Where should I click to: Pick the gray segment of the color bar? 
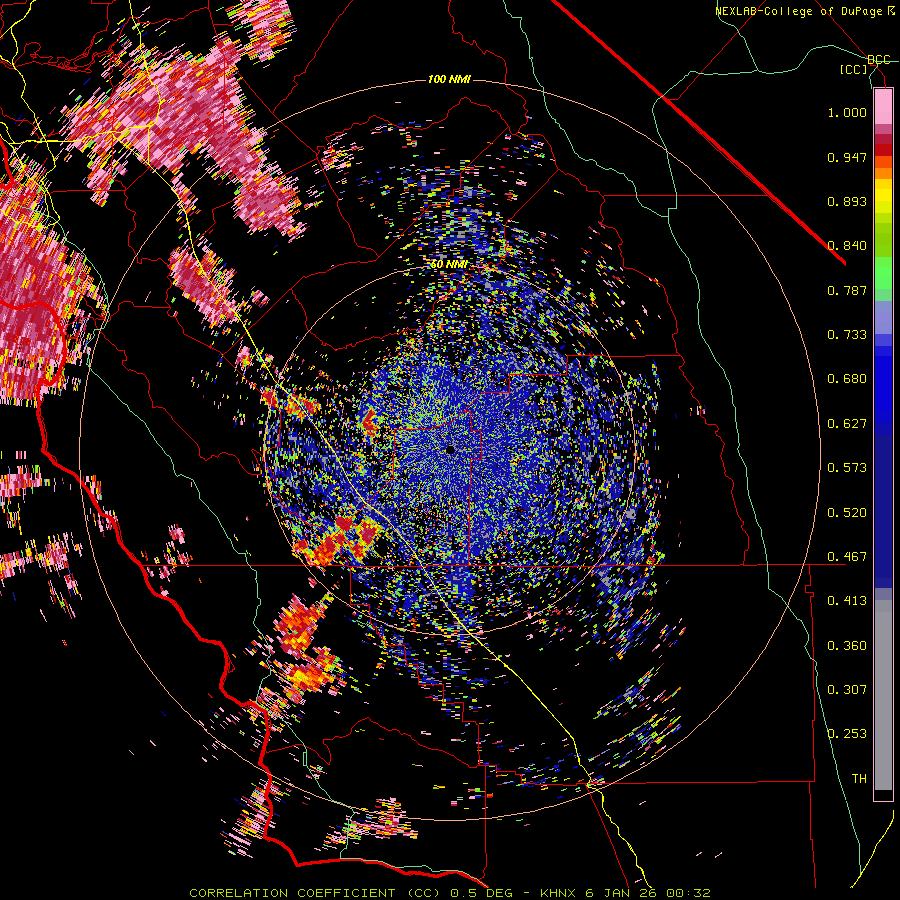(883, 695)
